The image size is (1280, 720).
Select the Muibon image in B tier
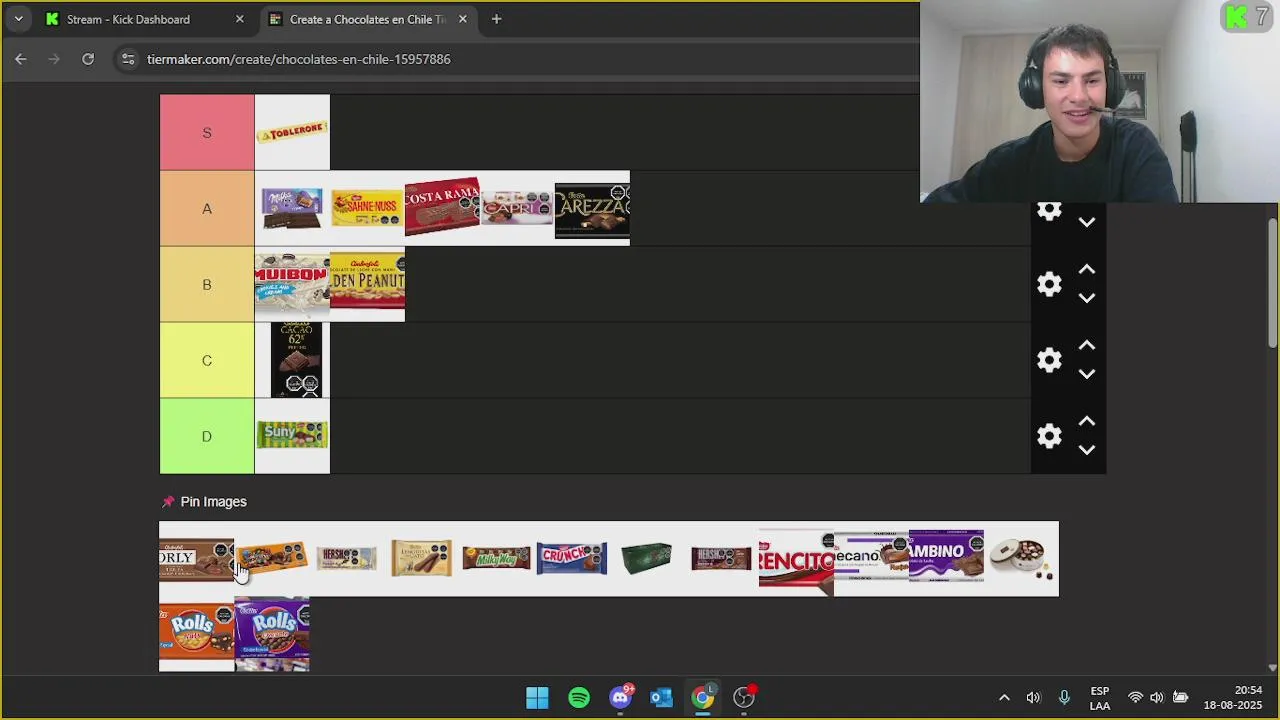tap(292, 284)
